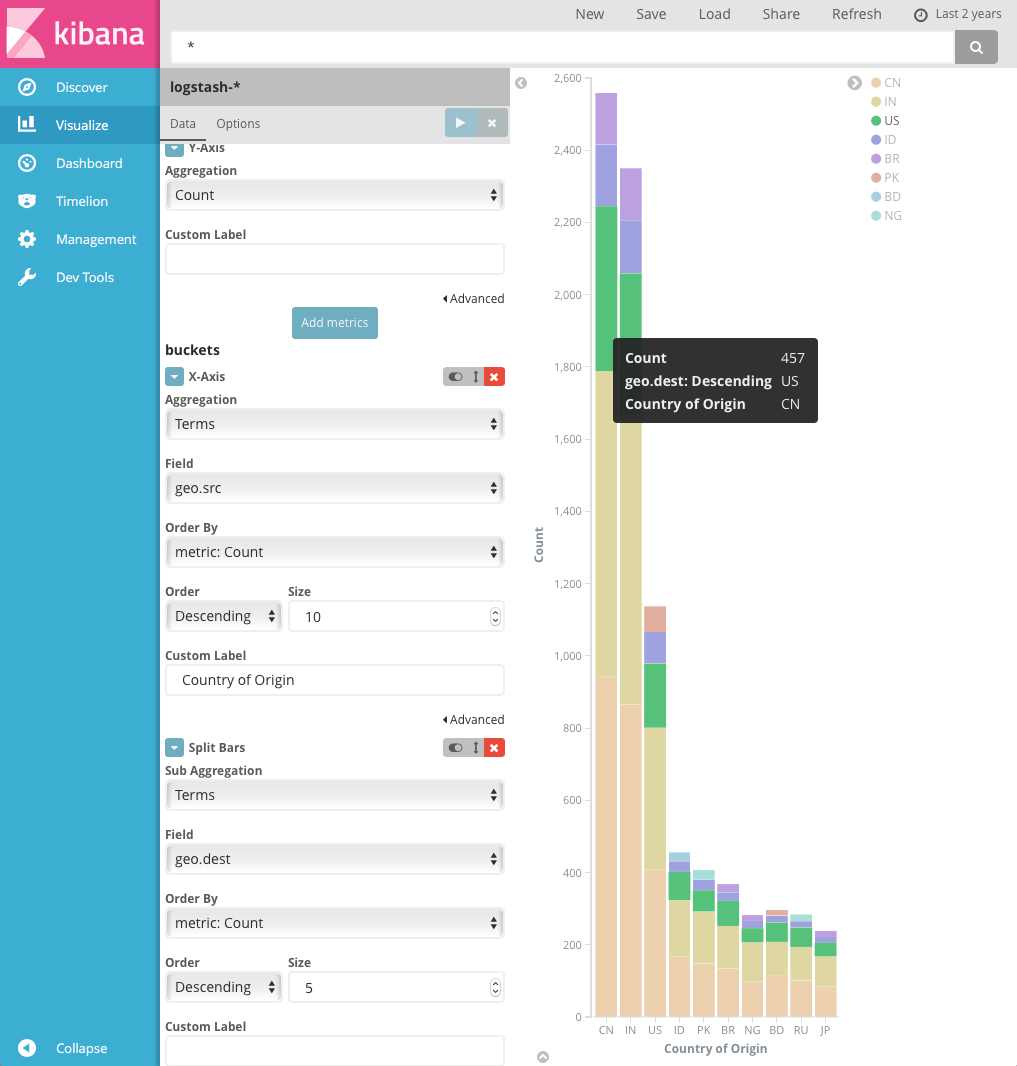The height and width of the screenshot is (1066, 1017).
Task: Collapse the Split Bars section with its chevron
Action: click(x=174, y=747)
